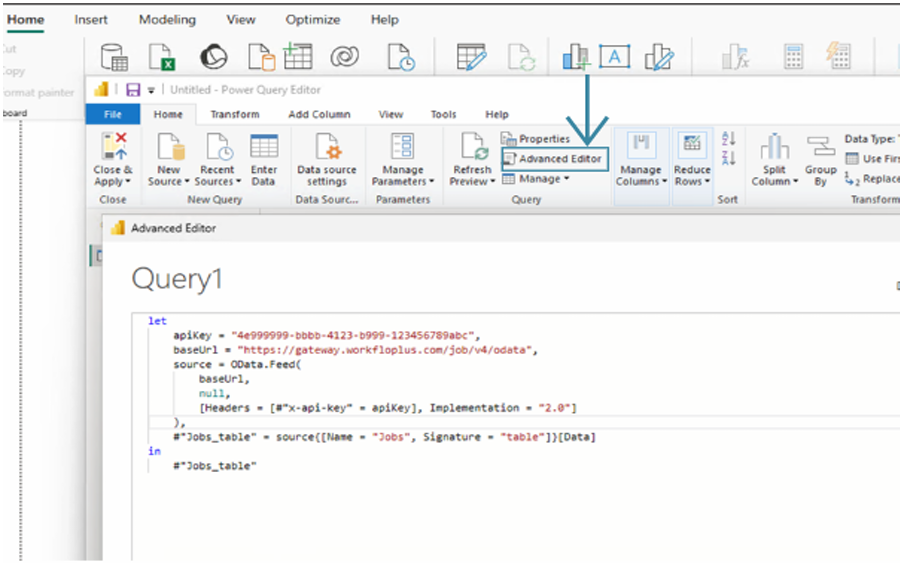Open the Power BI Help tab
The image size is (904, 564).
(x=385, y=20)
